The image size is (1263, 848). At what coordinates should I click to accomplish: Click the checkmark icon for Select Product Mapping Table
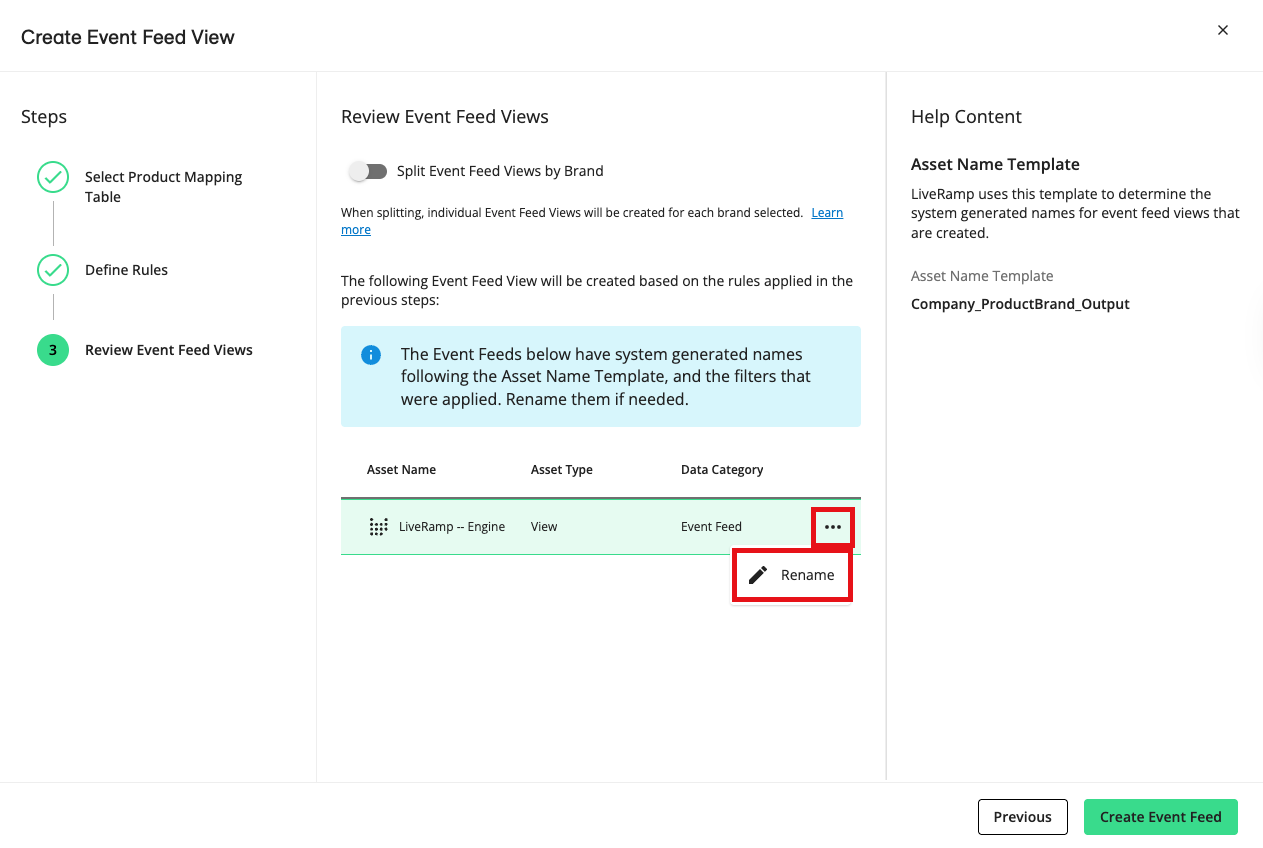pyautogui.click(x=53, y=177)
